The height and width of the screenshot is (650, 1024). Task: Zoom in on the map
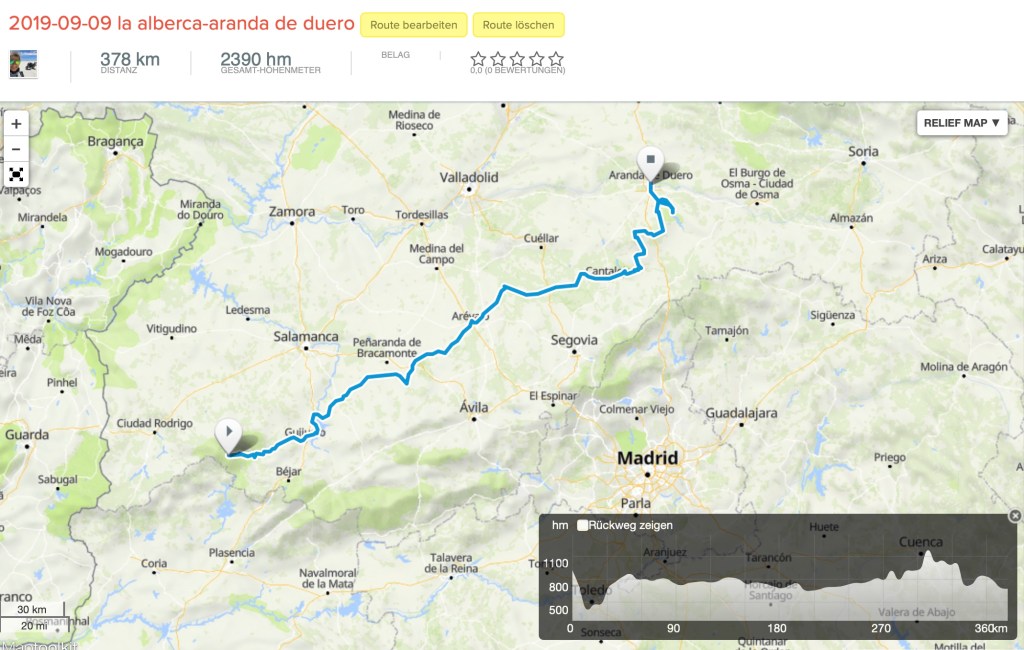[x=16, y=124]
